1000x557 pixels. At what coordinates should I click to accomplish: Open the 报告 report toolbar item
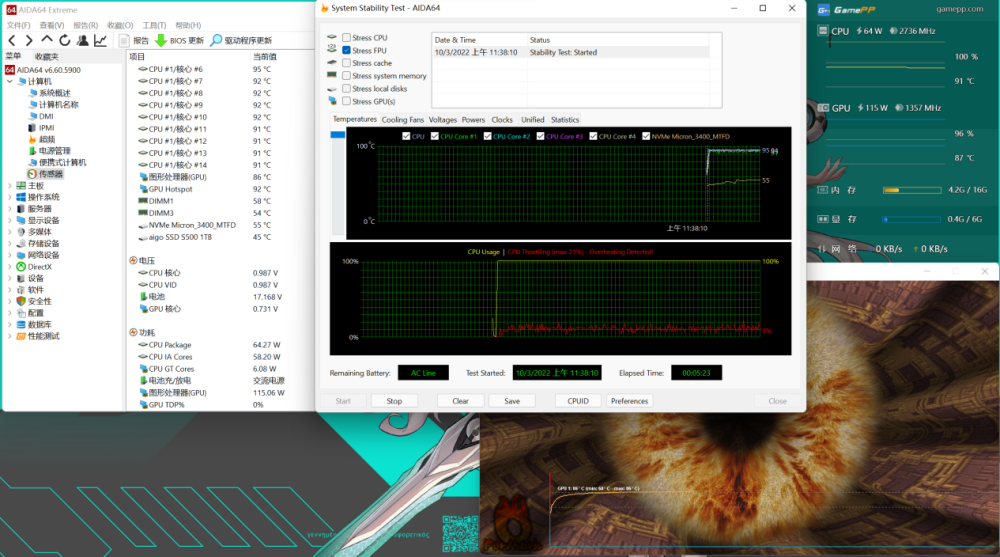(135, 40)
